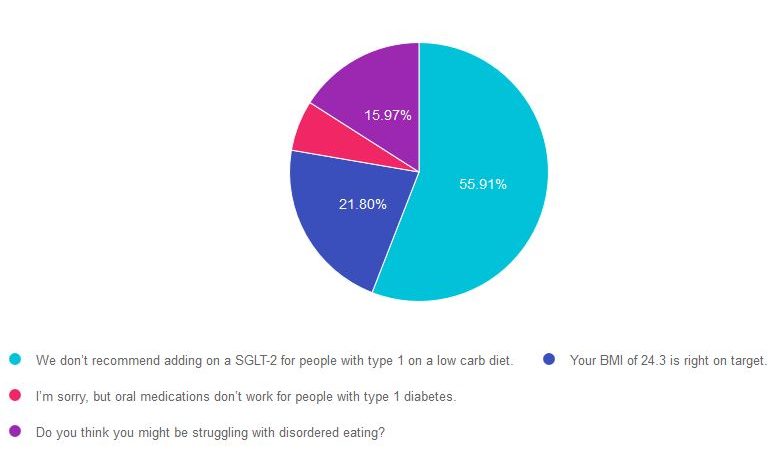
Task: Click the pink legend dot for oral medications
Action: point(15,396)
